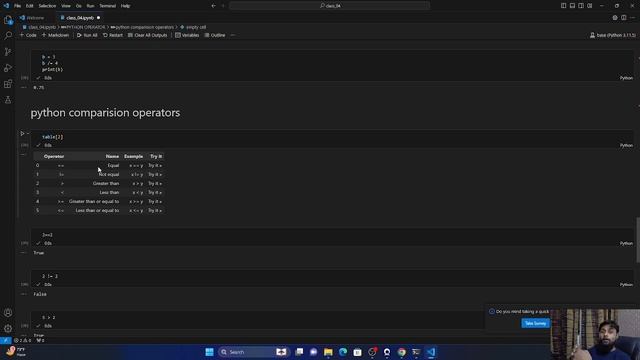Add a new Markdown cell
The image size is (640, 360).
56,36
